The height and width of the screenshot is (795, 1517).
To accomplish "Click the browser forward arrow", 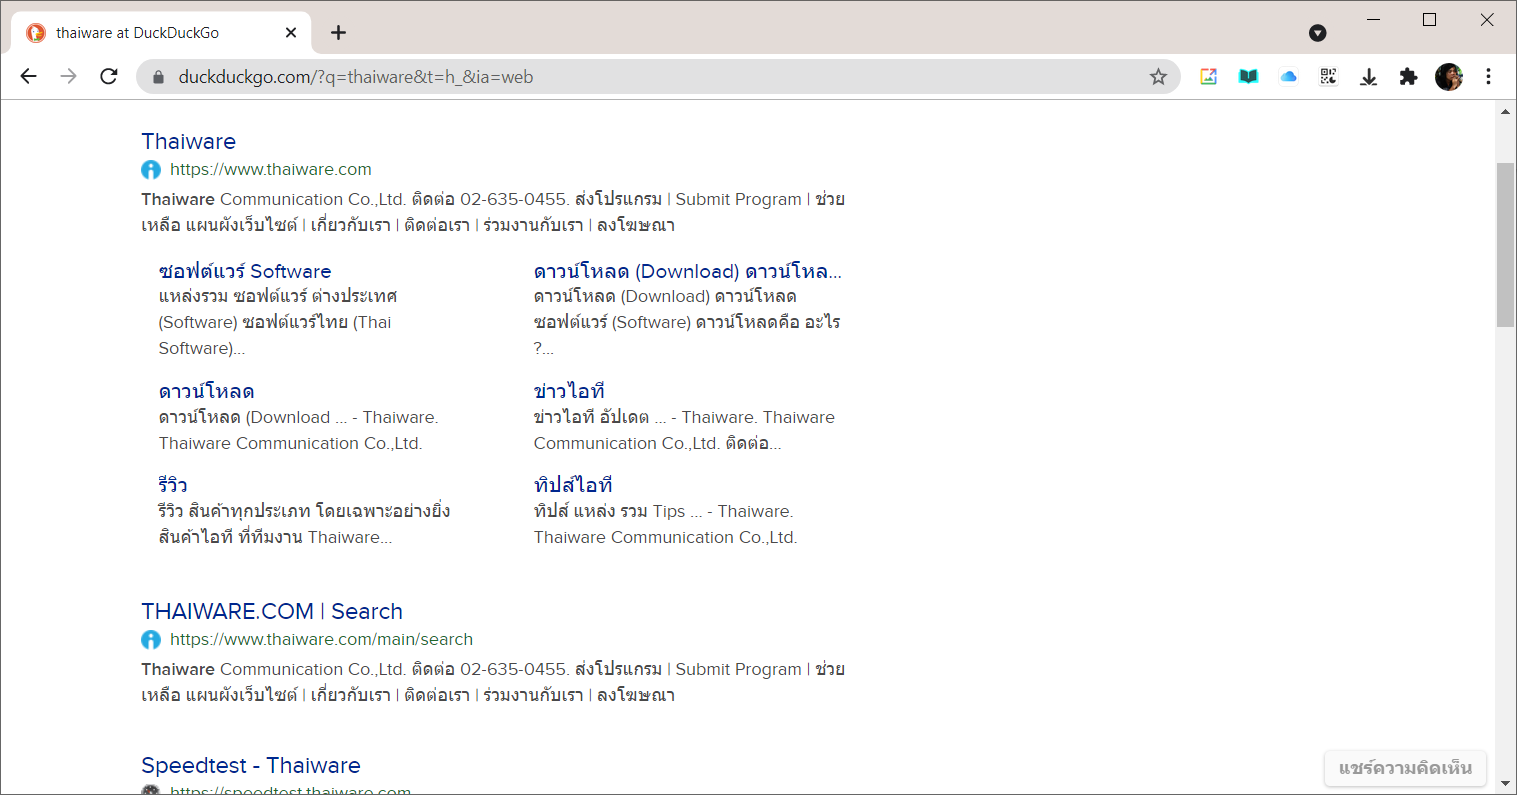I will (68, 77).
